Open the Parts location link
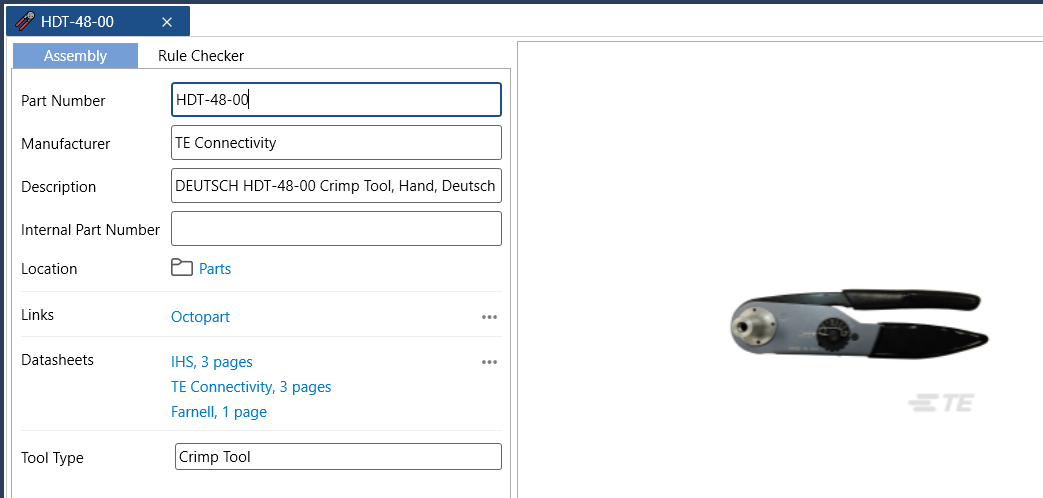 point(215,269)
